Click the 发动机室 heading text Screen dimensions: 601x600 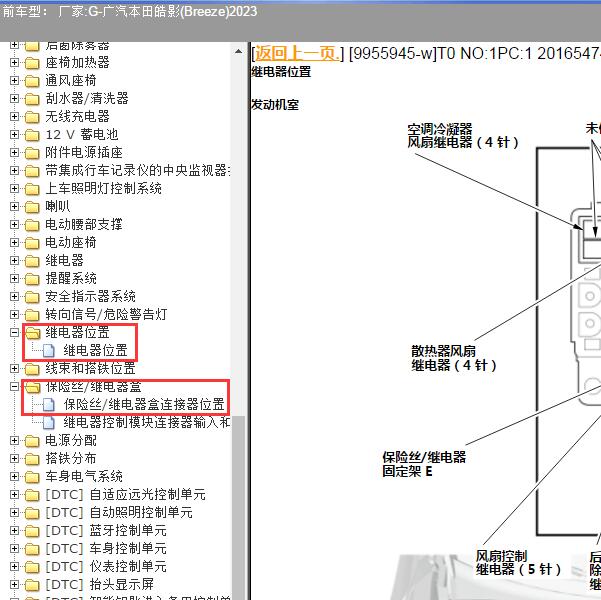click(275, 105)
